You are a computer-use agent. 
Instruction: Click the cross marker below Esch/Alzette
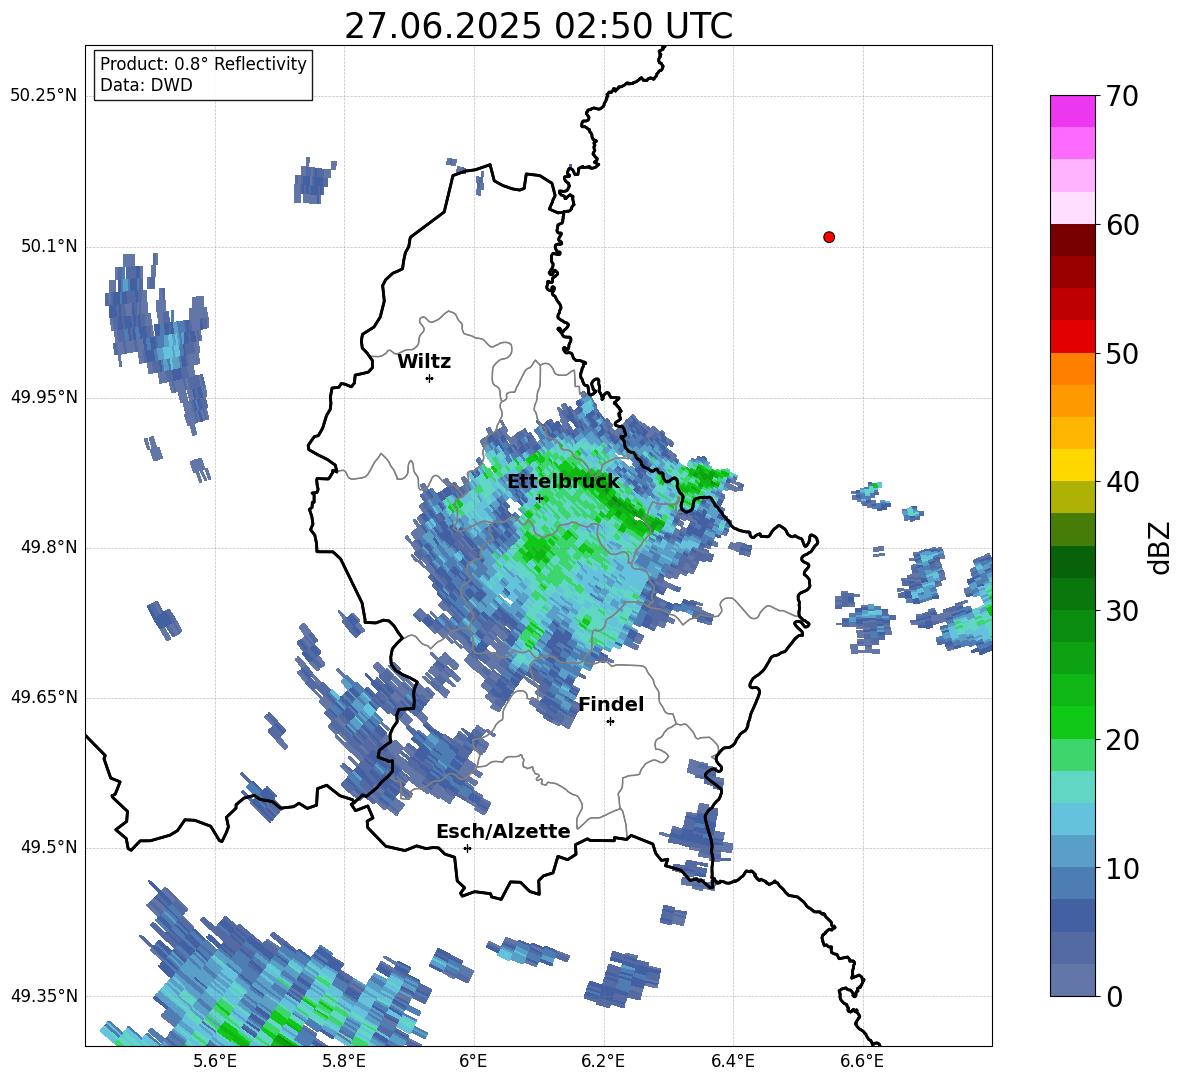(x=467, y=848)
